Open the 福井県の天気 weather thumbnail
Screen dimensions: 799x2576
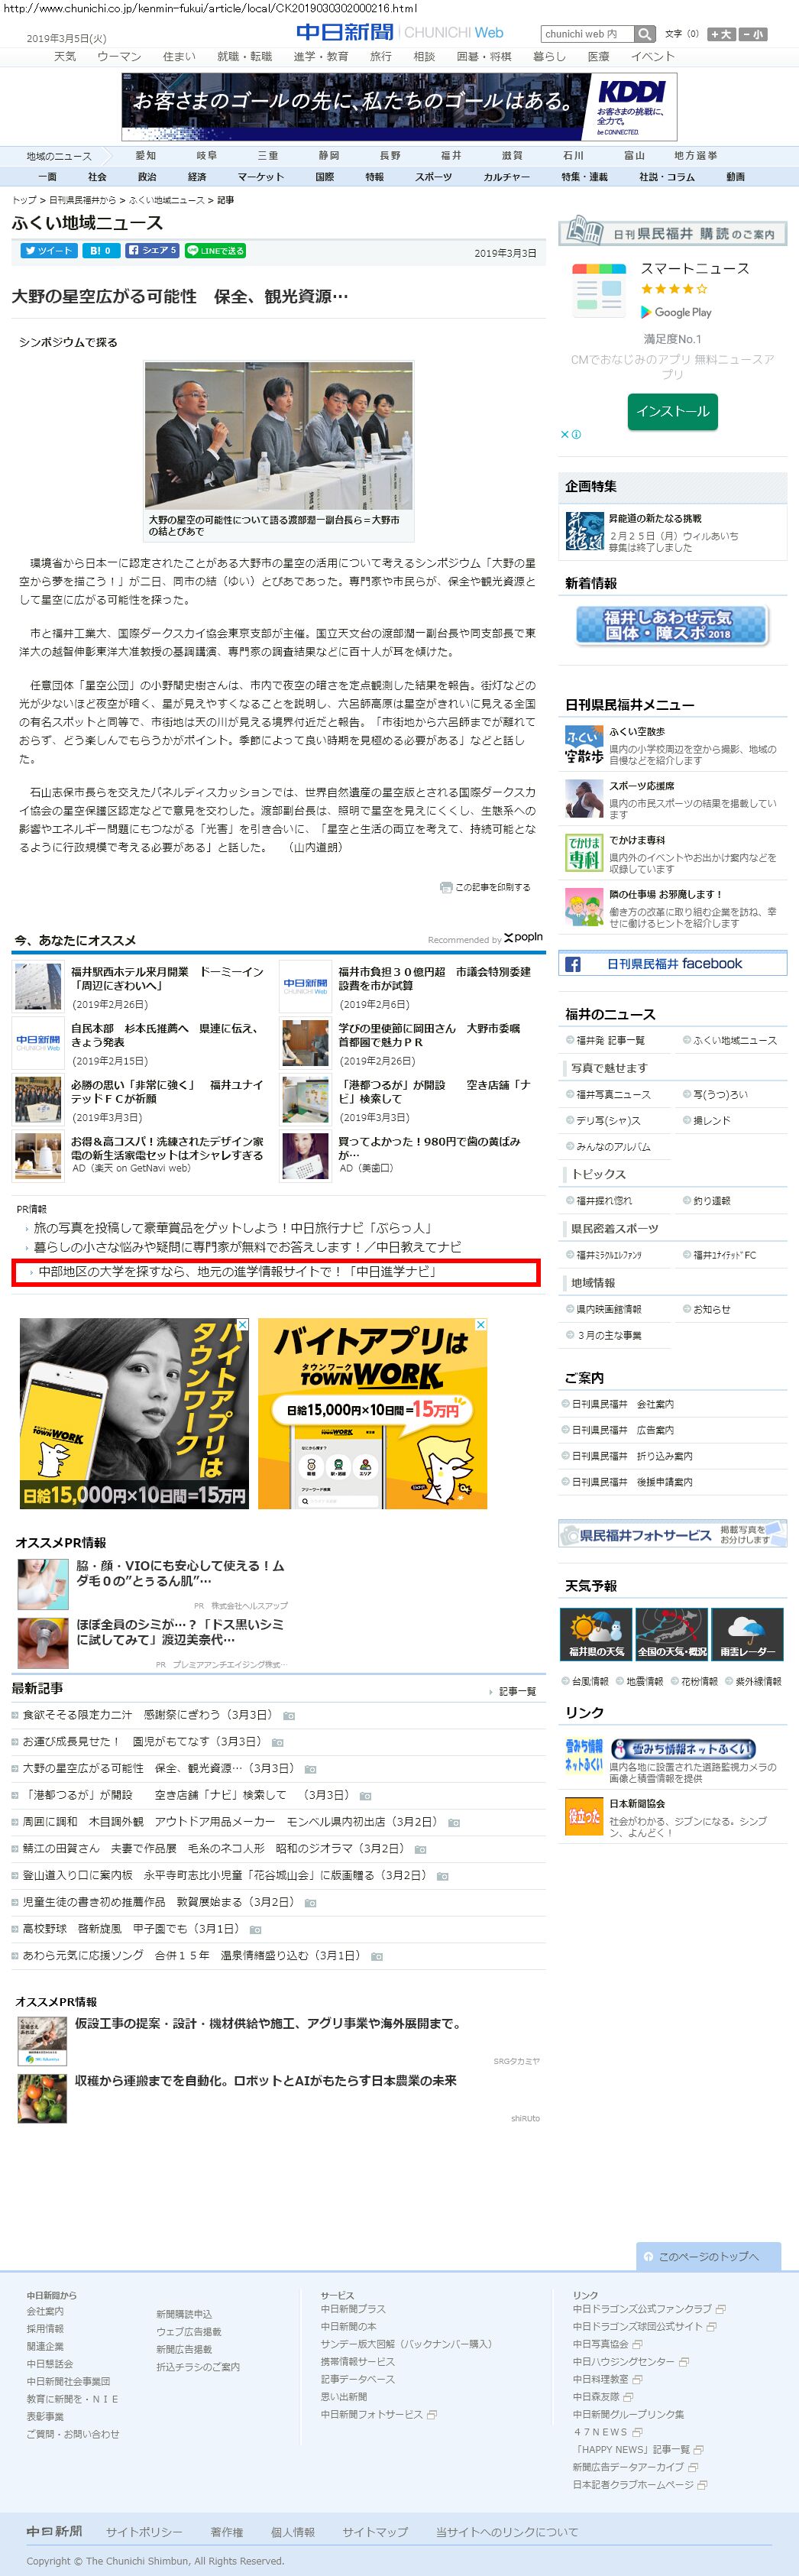click(x=596, y=1634)
